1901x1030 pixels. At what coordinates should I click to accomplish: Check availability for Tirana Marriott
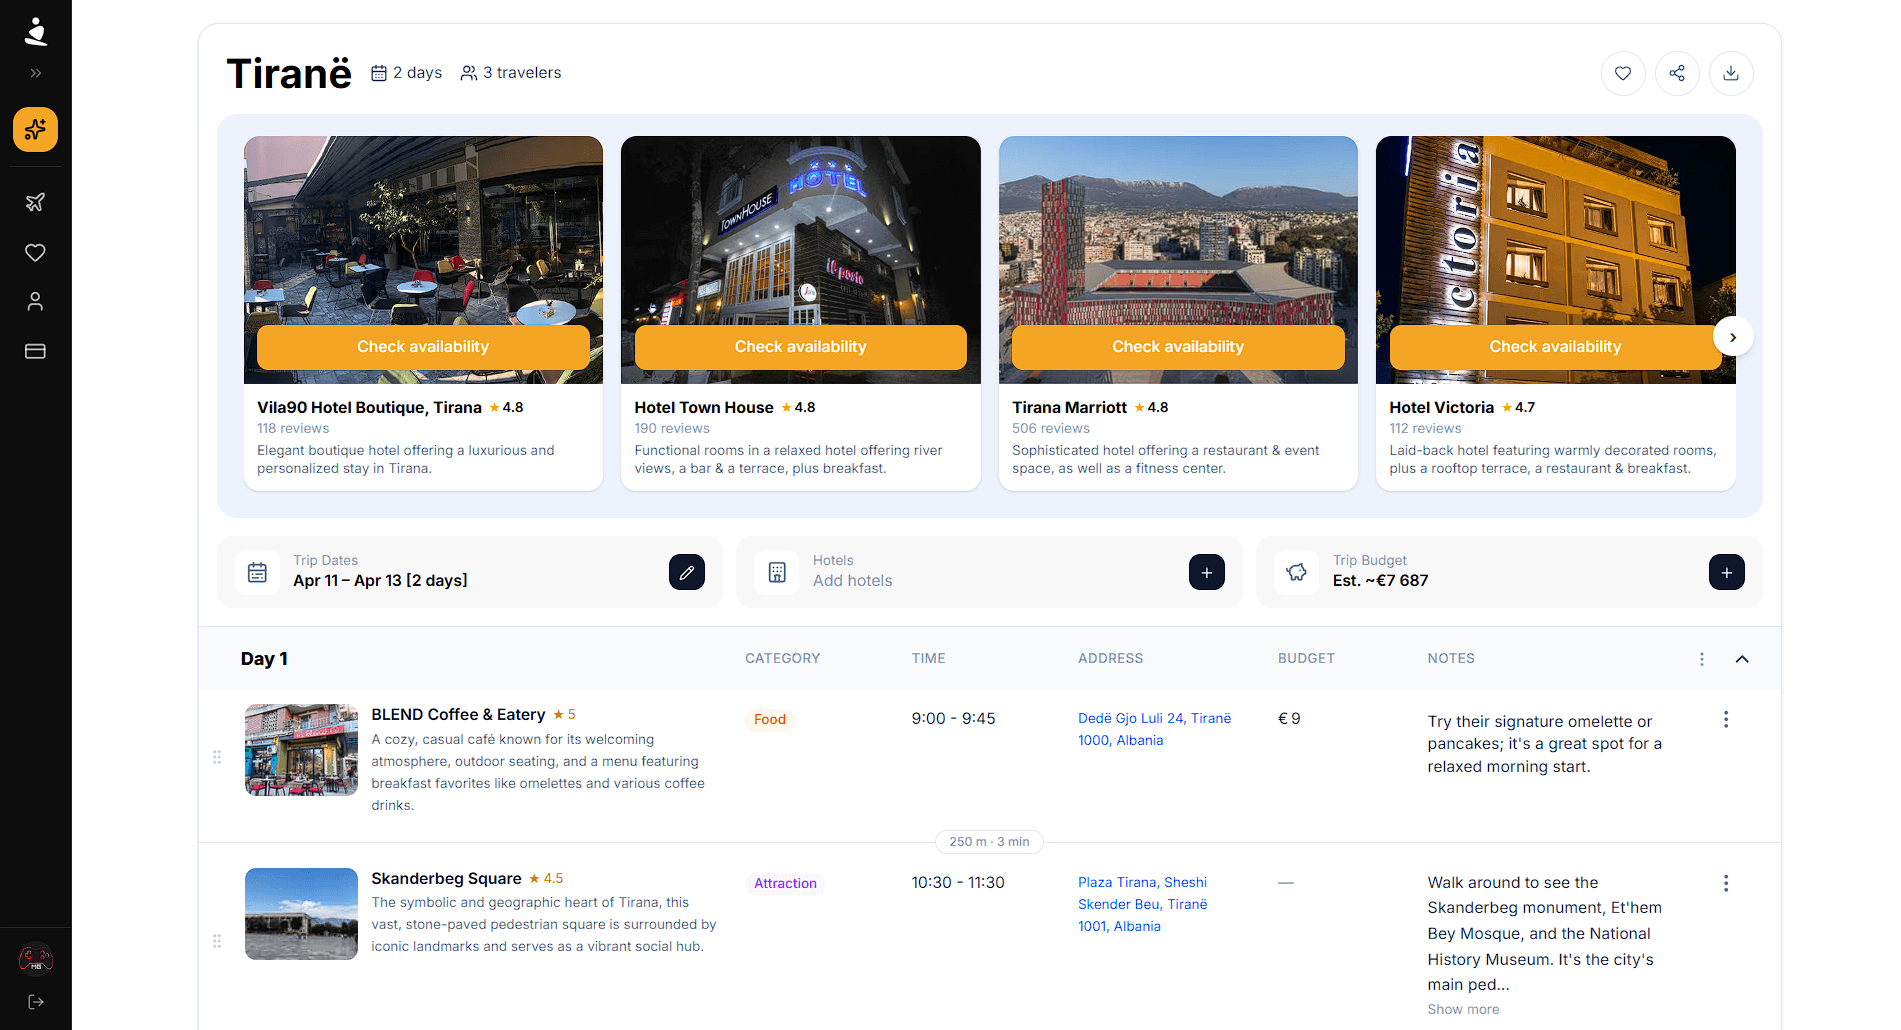point(1177,347)
